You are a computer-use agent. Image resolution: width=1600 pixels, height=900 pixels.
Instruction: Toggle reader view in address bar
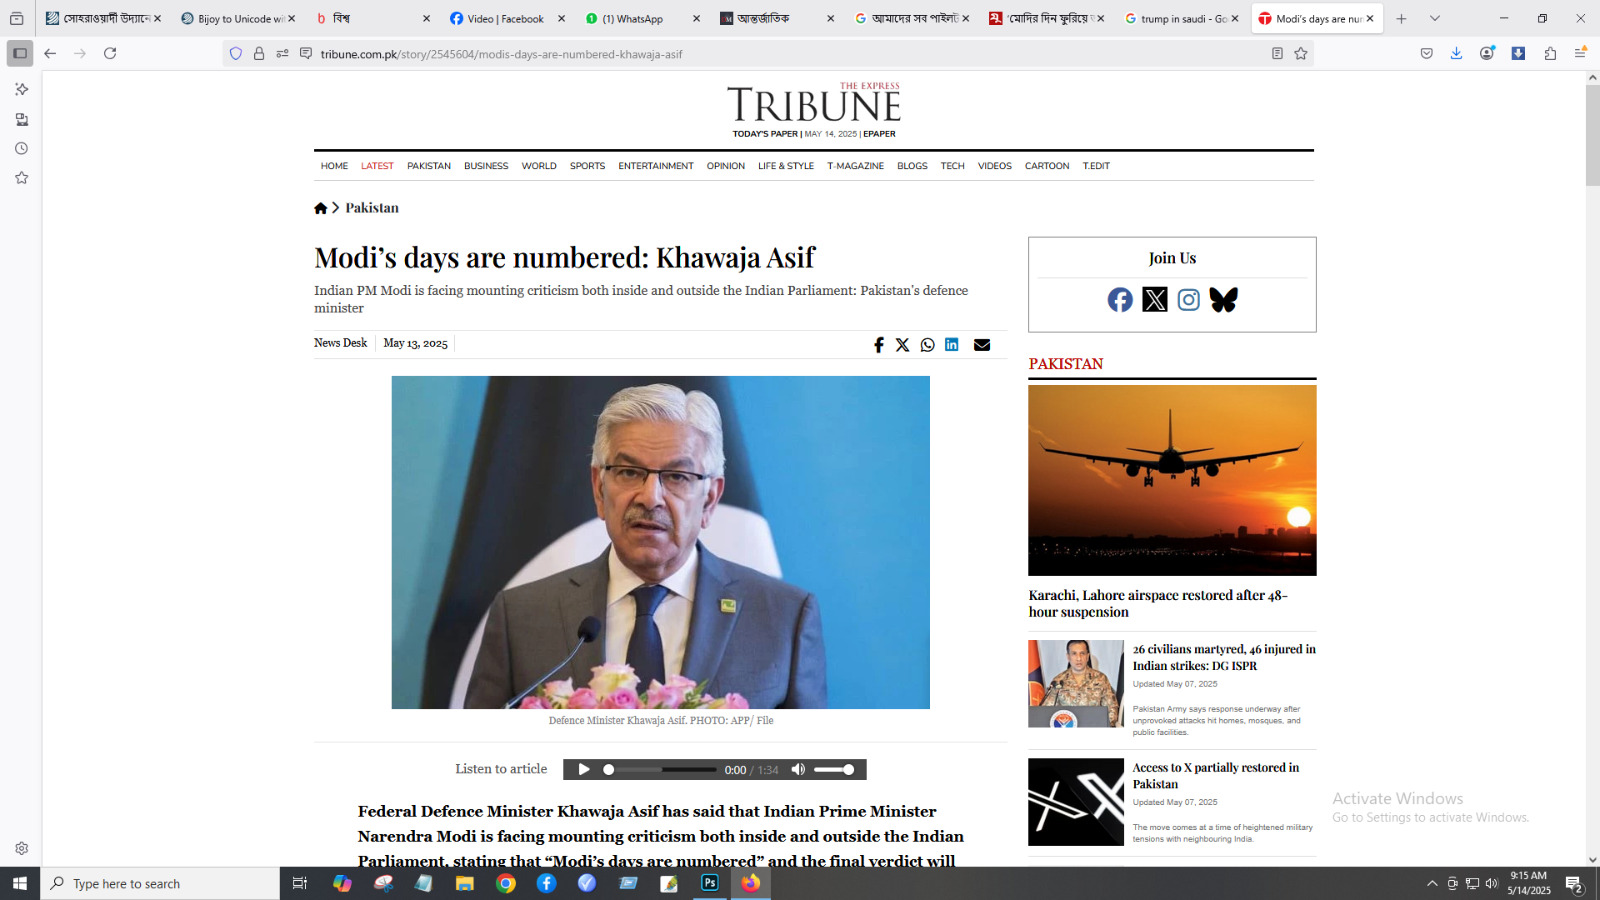tap(1277, 54)
